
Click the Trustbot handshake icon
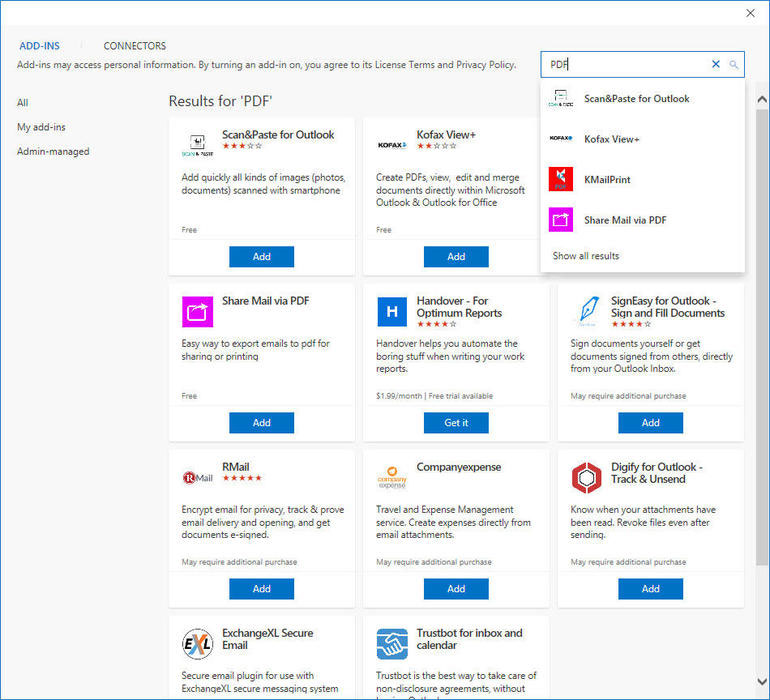click(x=392, y=644)
